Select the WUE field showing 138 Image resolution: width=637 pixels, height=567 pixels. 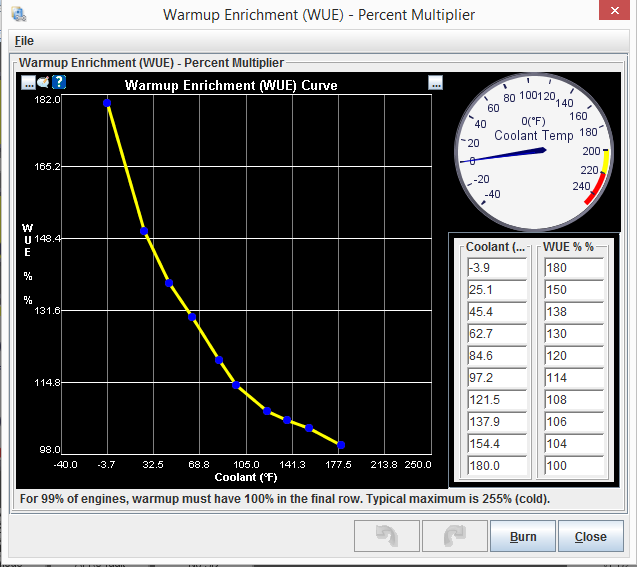click(x=574, y=312)
